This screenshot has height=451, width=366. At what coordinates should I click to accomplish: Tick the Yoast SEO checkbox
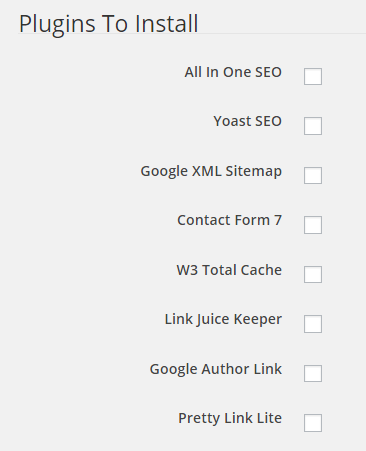click(313, 126)
